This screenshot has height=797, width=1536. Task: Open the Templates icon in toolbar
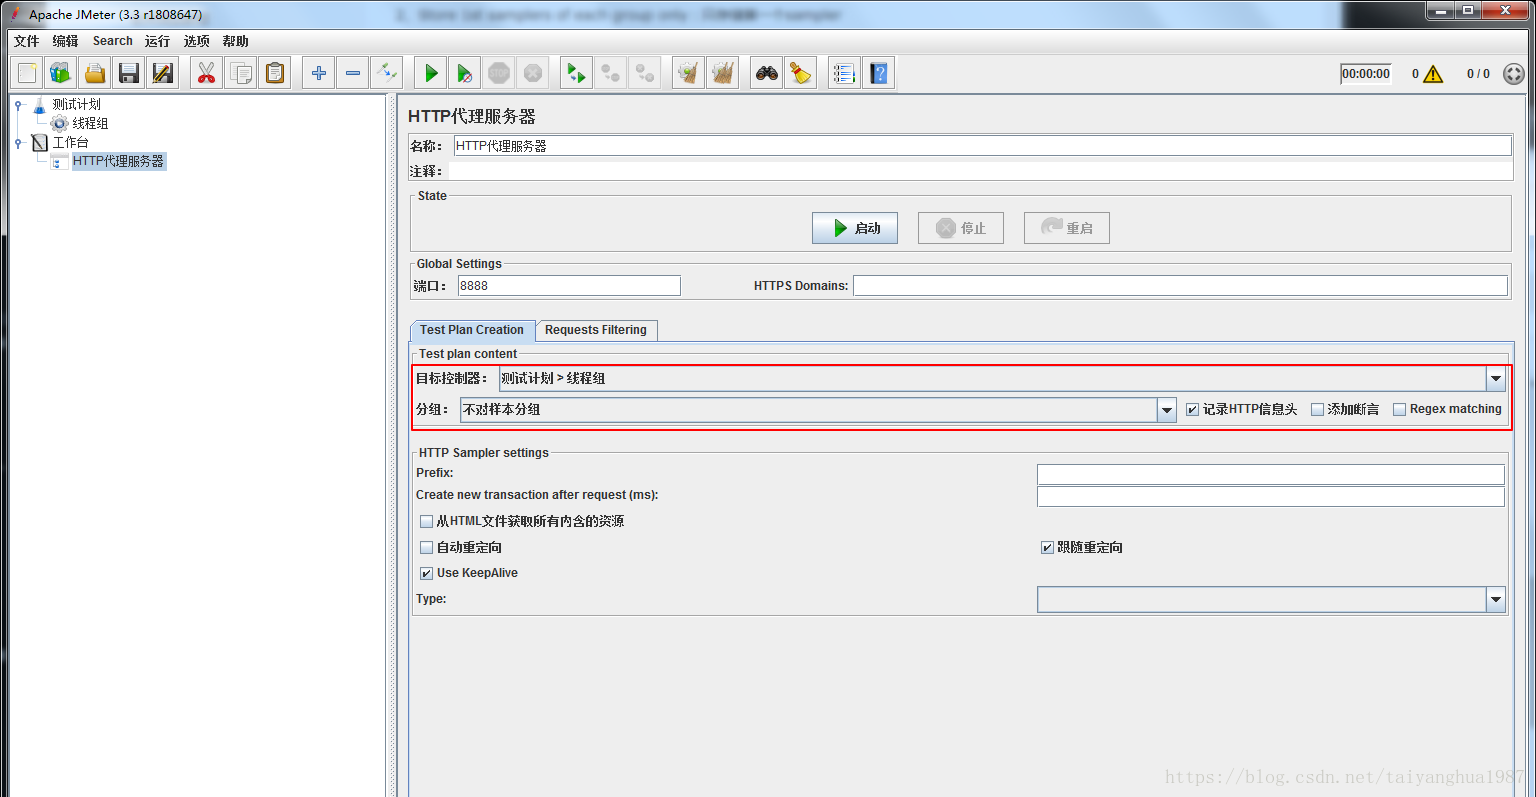point(61,73)
